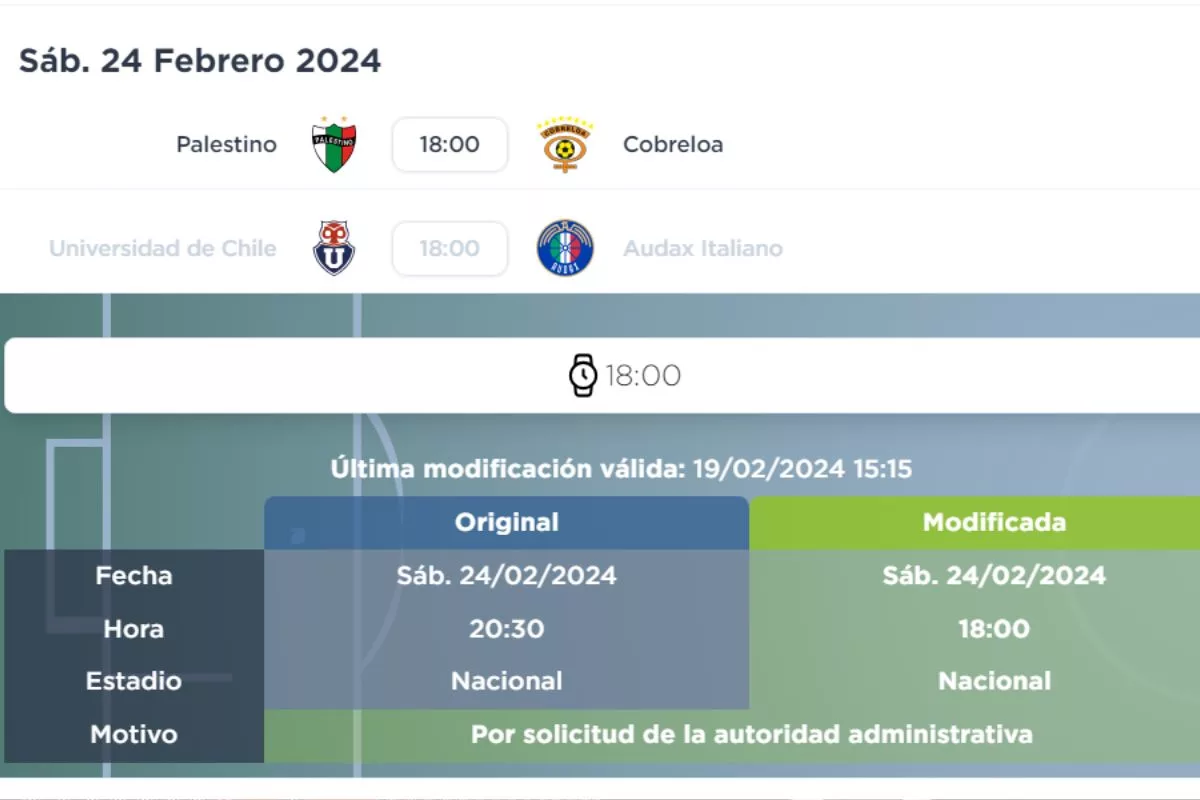Open the Universidad de Chile team link
Image resolution: width=1200 pixels, height=800 pixels.
(x=163, y=248)
